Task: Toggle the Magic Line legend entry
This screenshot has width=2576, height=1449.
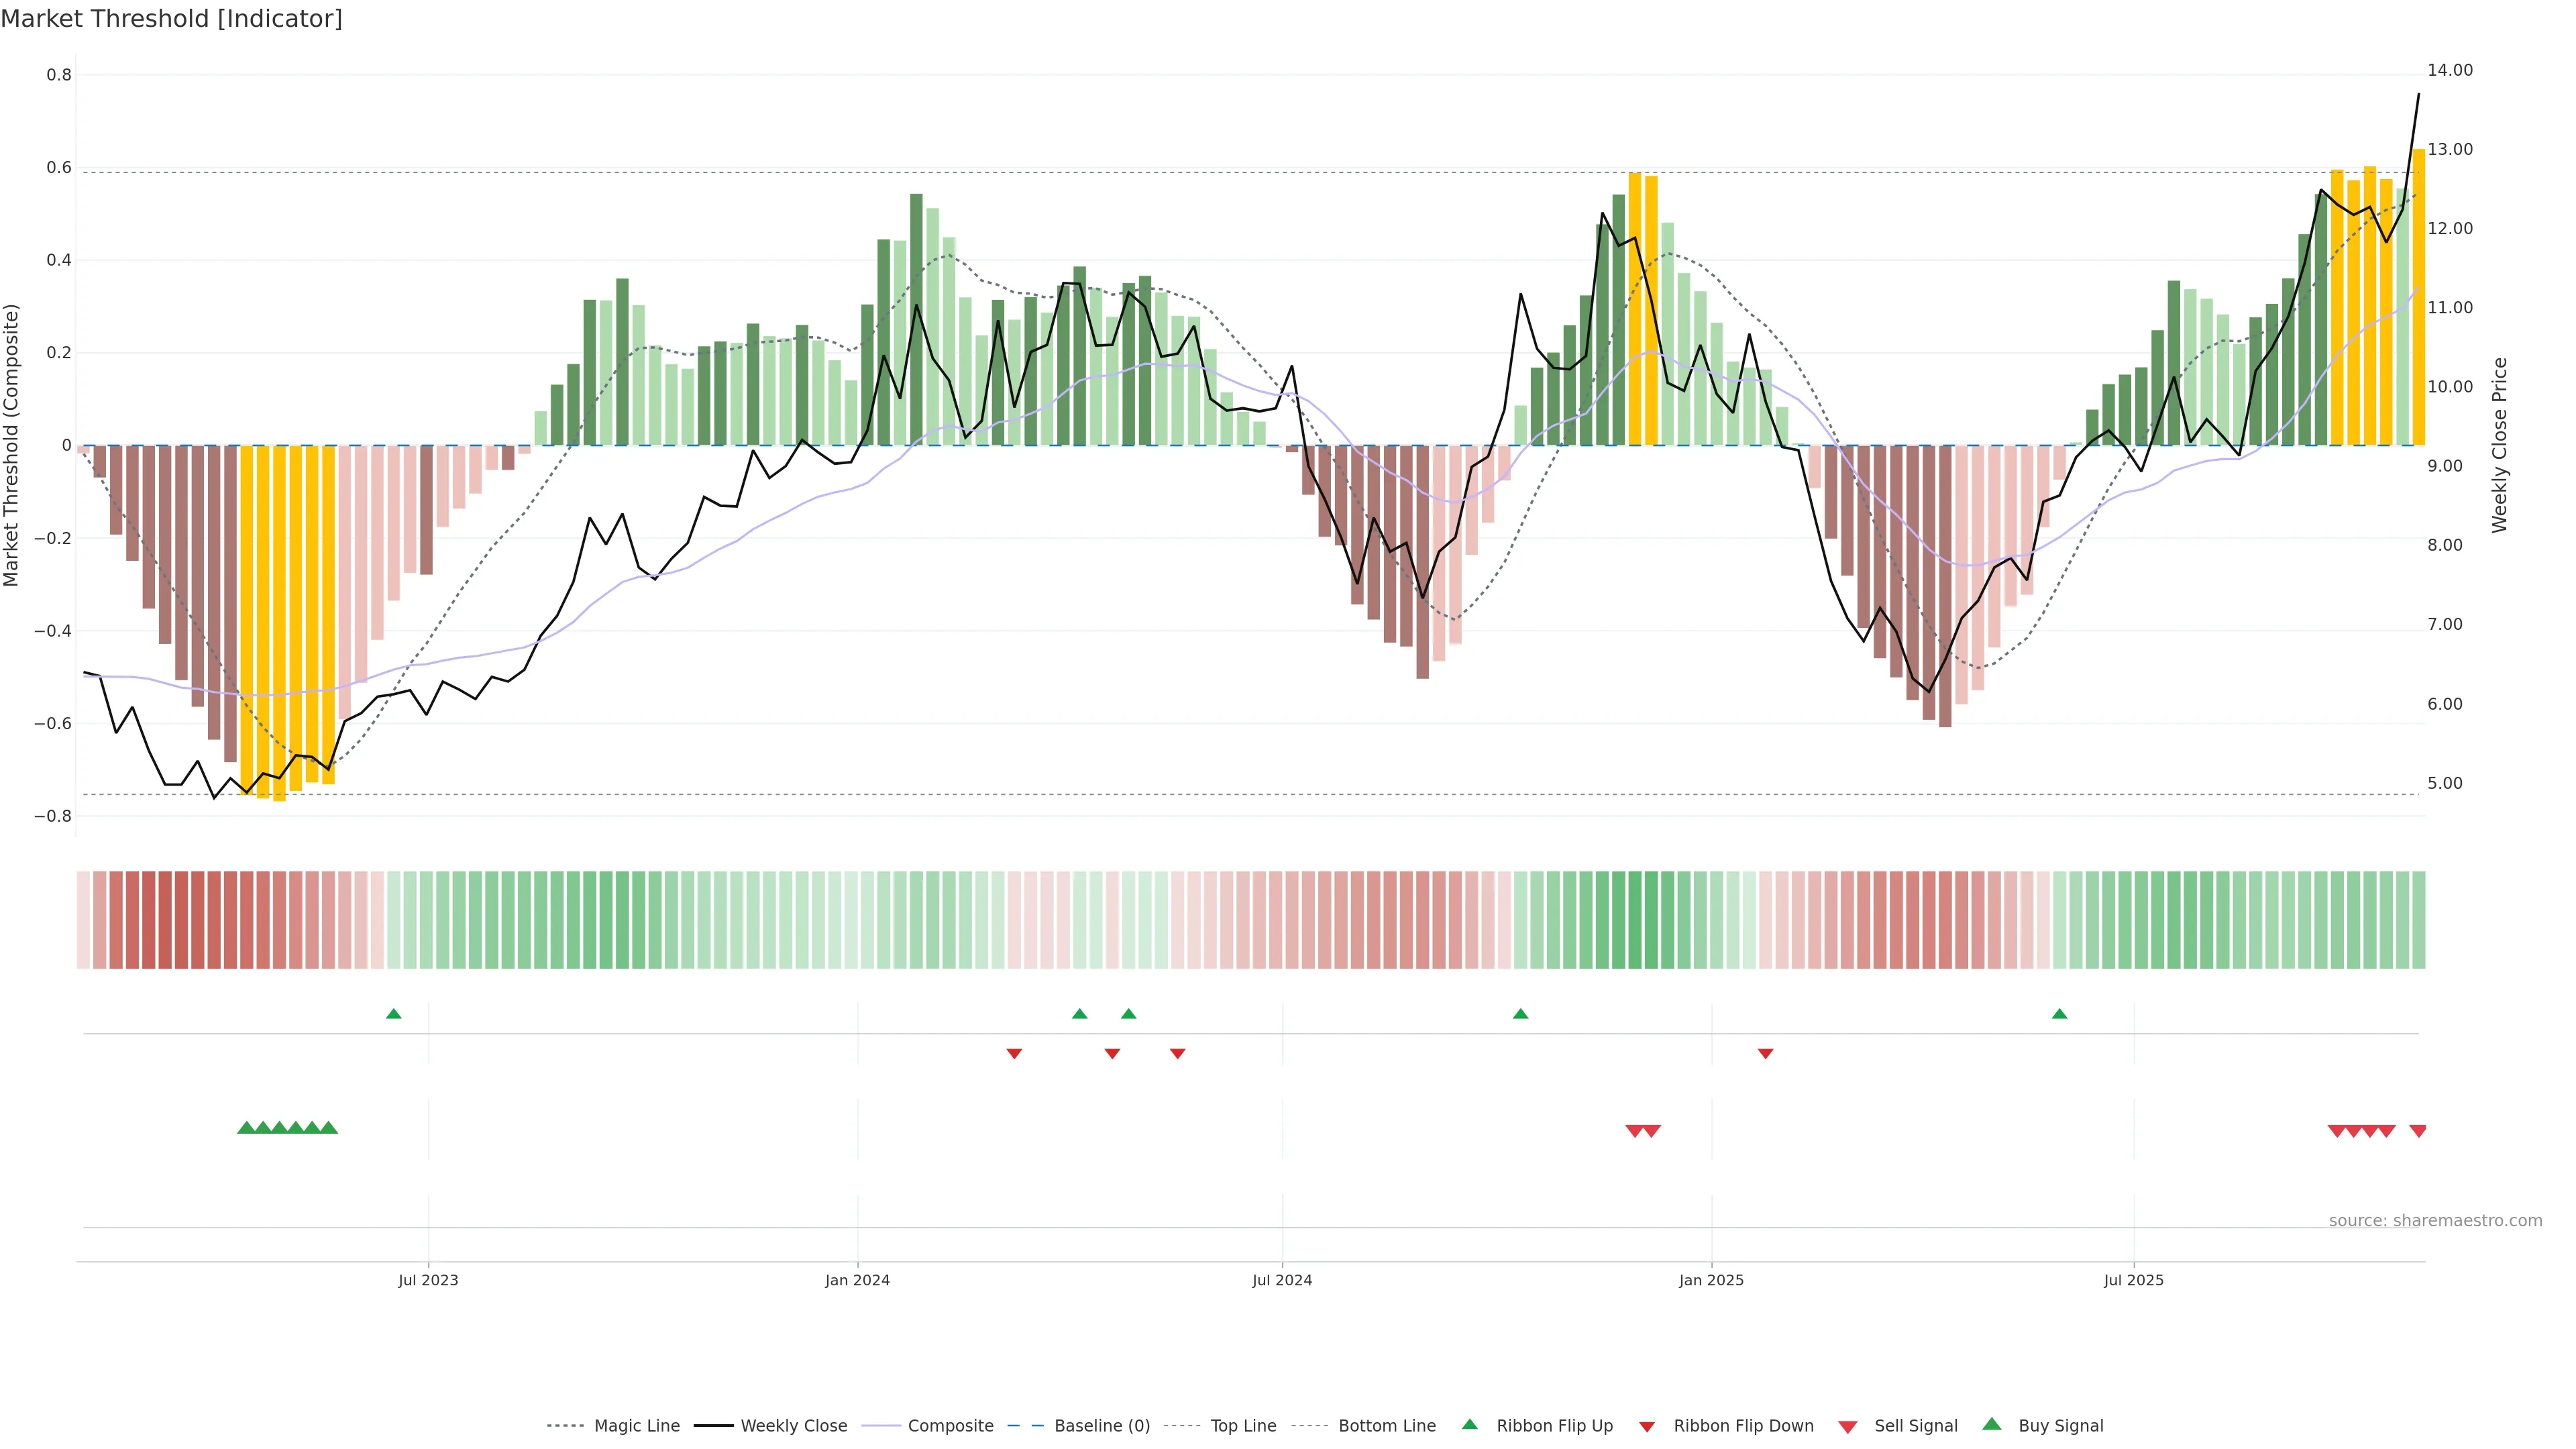Action: (636, 1426)
